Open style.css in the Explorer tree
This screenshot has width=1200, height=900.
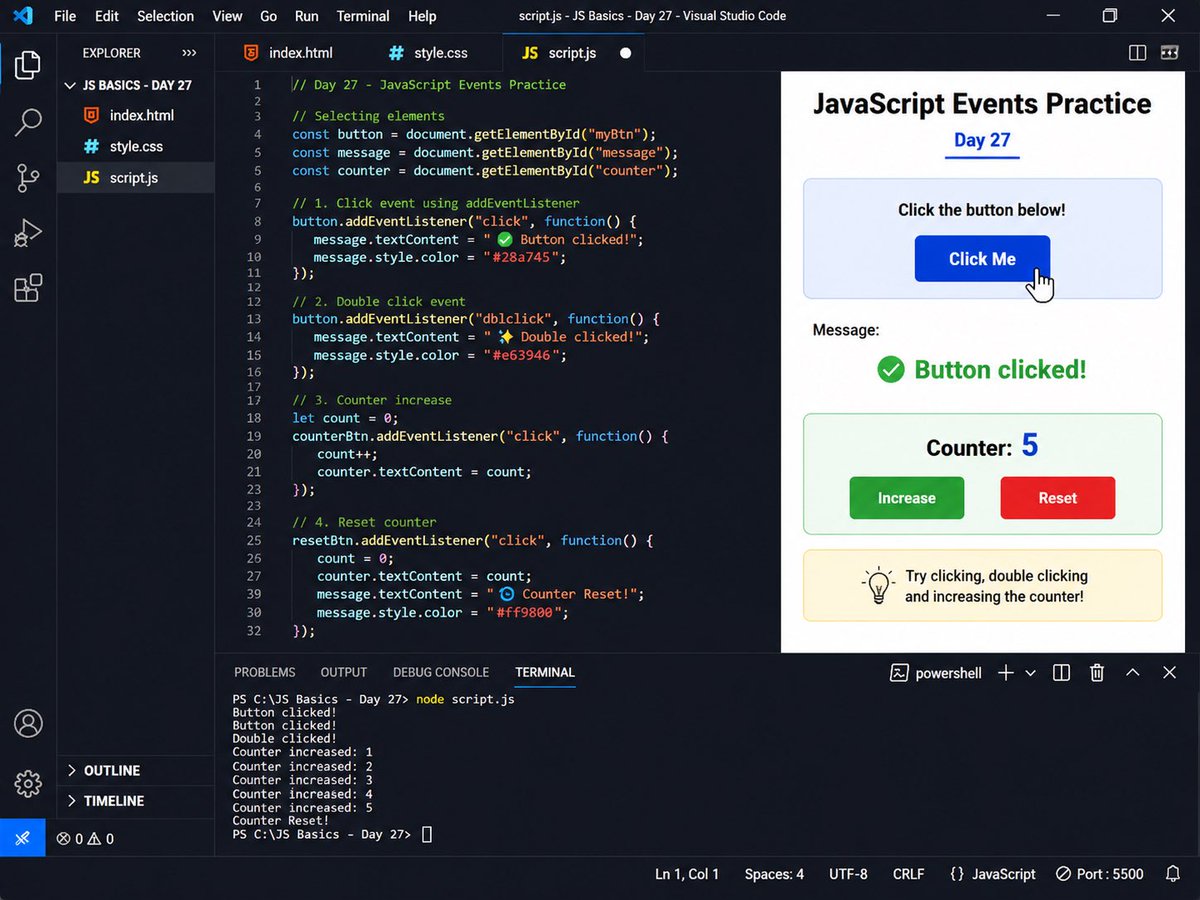136,147
